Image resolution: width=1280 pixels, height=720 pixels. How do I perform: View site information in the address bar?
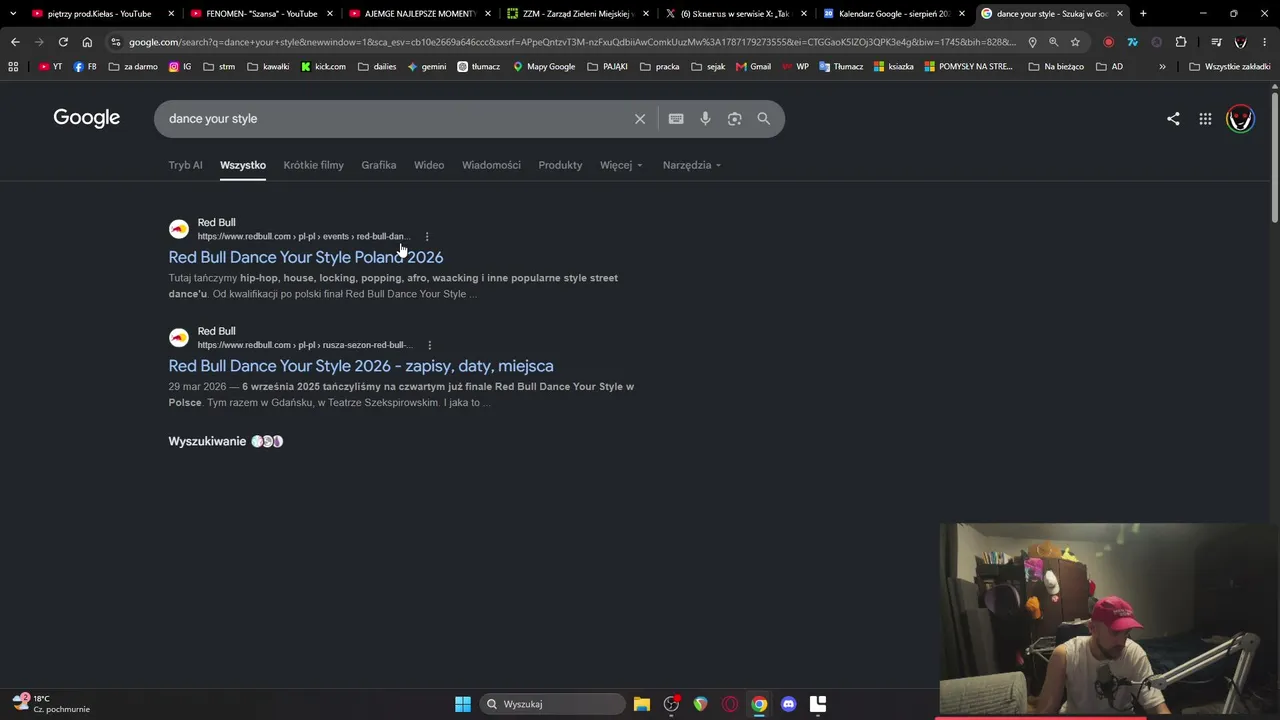(x=116, y=42)
